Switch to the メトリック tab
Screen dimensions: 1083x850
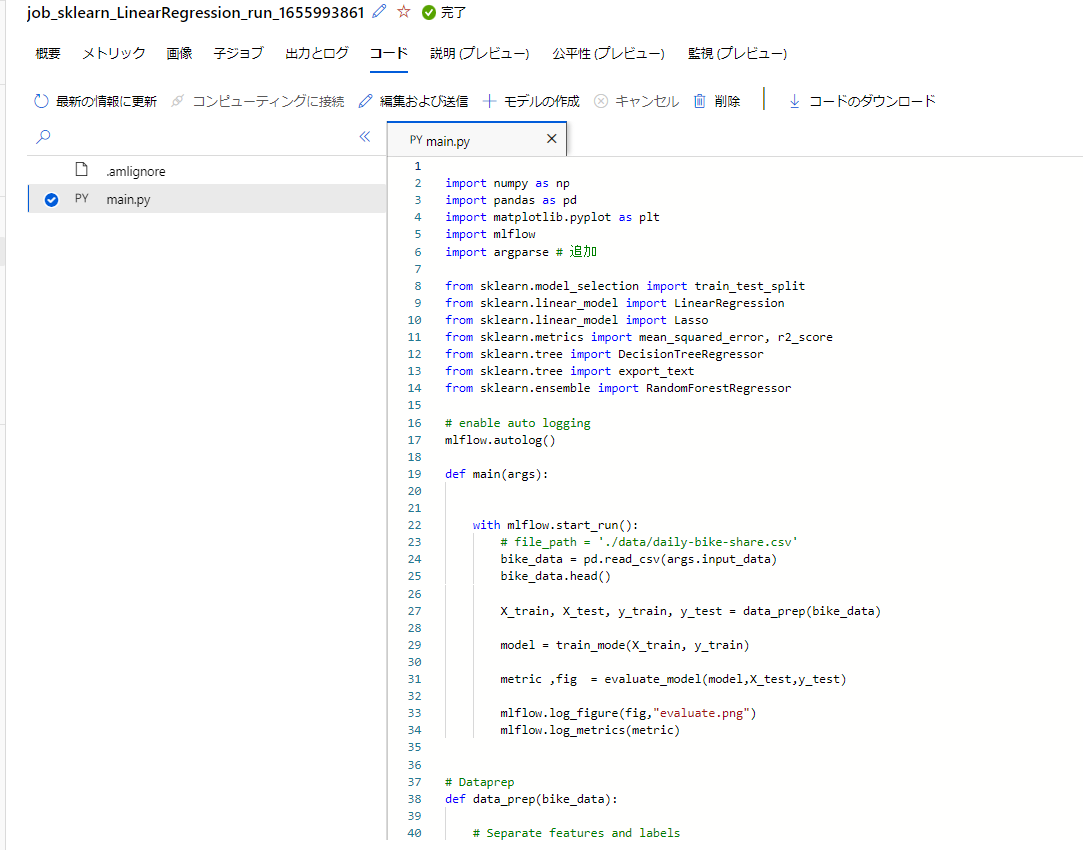coord(113,53)
